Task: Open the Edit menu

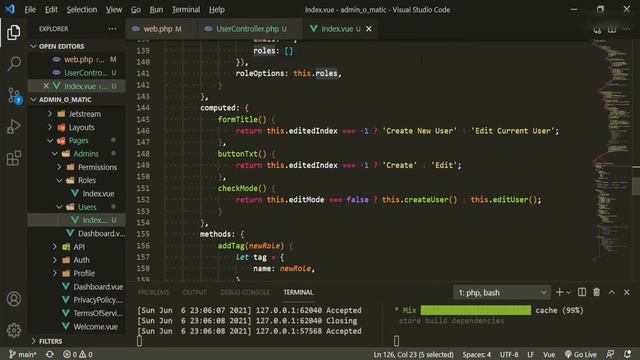Action: click(x=51, y=9)
